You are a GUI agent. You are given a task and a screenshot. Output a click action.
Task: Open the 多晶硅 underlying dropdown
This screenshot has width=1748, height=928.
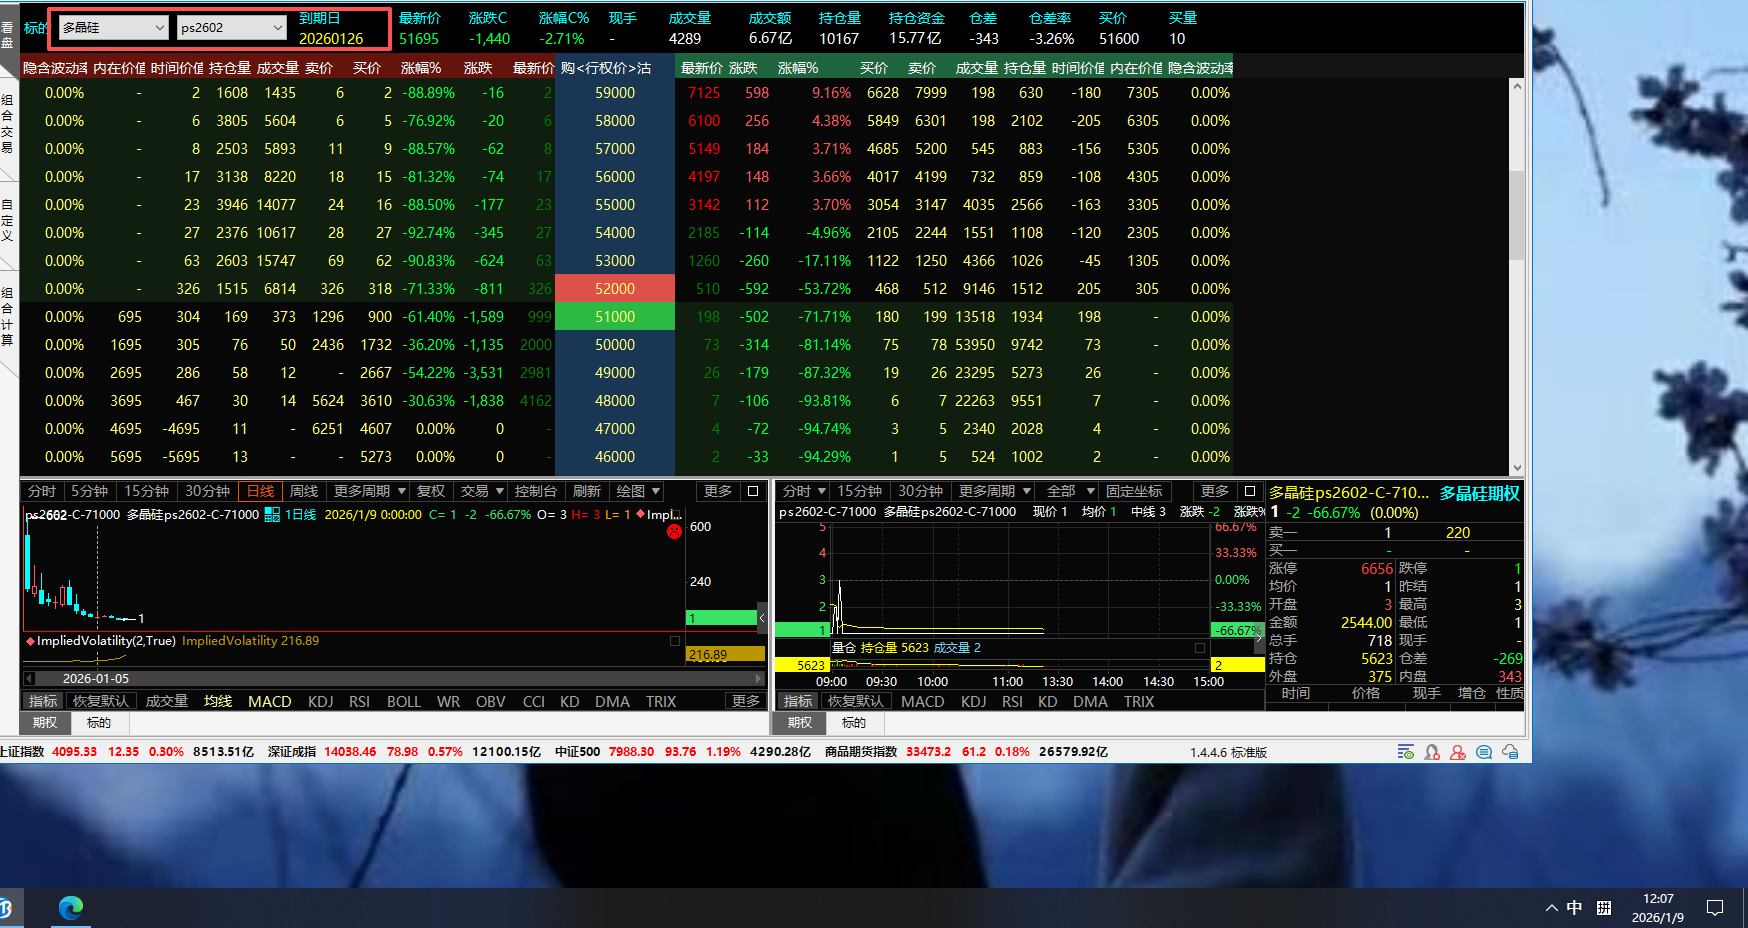(x=112, y=28)
